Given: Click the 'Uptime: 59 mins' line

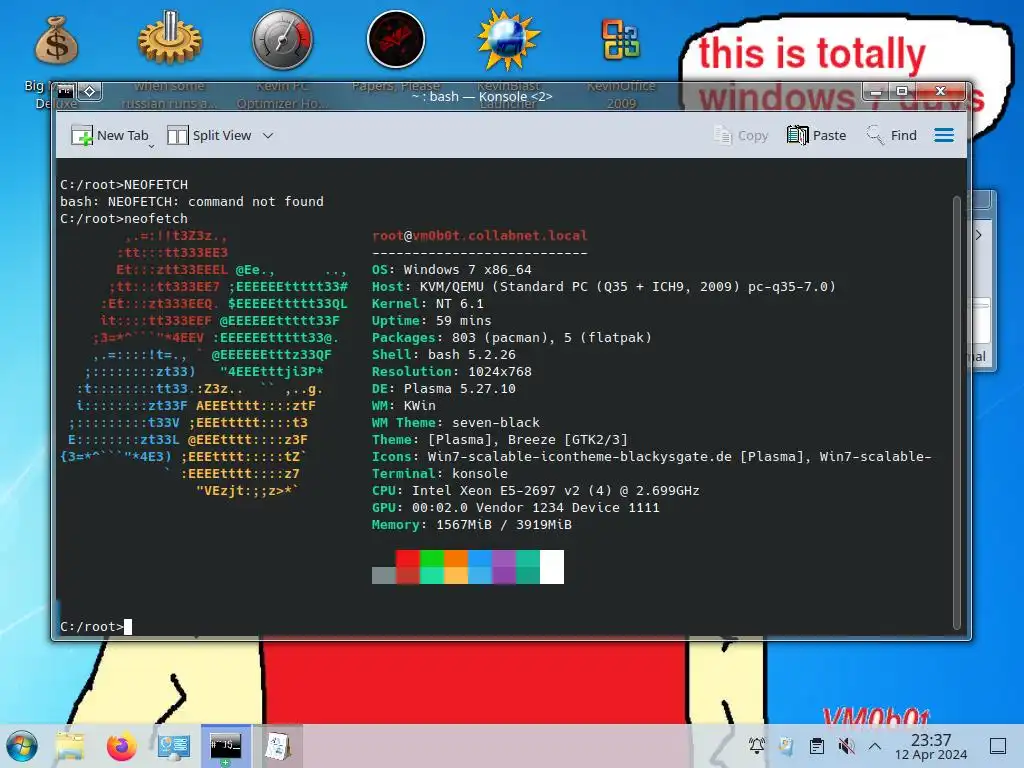Looking at the screenshot, I should (x=432, y=321).
